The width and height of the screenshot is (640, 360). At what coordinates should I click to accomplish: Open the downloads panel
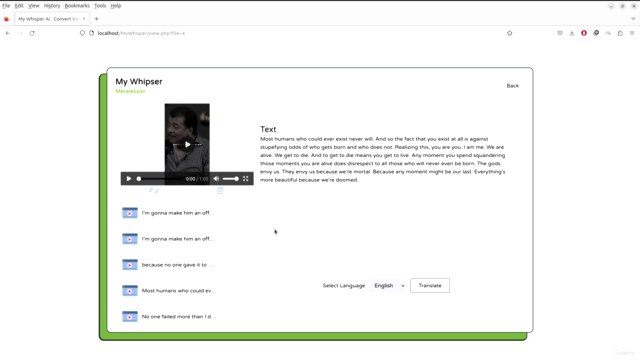(572, 33)
